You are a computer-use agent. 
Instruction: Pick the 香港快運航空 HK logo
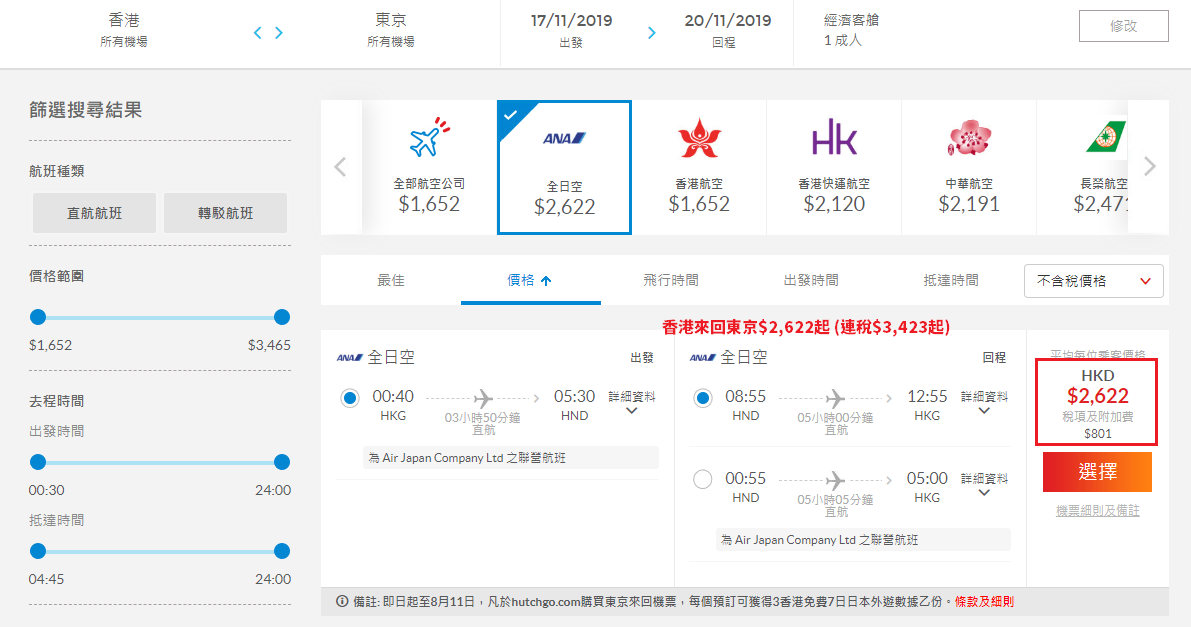[834, 138]
